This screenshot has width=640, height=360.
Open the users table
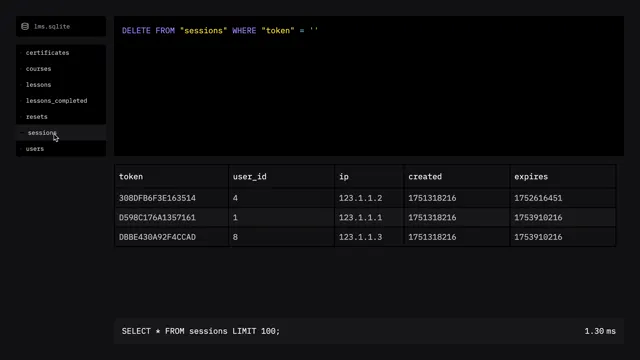point(61,149)
